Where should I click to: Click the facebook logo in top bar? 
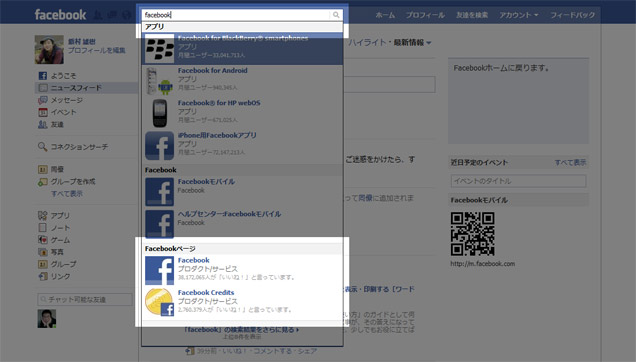(60, 15)
